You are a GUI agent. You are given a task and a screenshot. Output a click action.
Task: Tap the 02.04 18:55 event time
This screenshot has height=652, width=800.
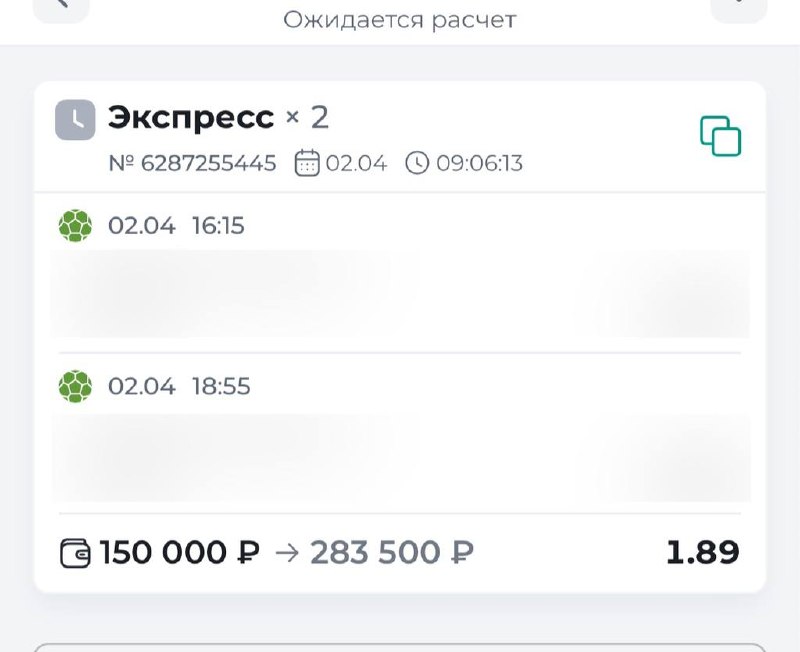click(x=179, y=386)
